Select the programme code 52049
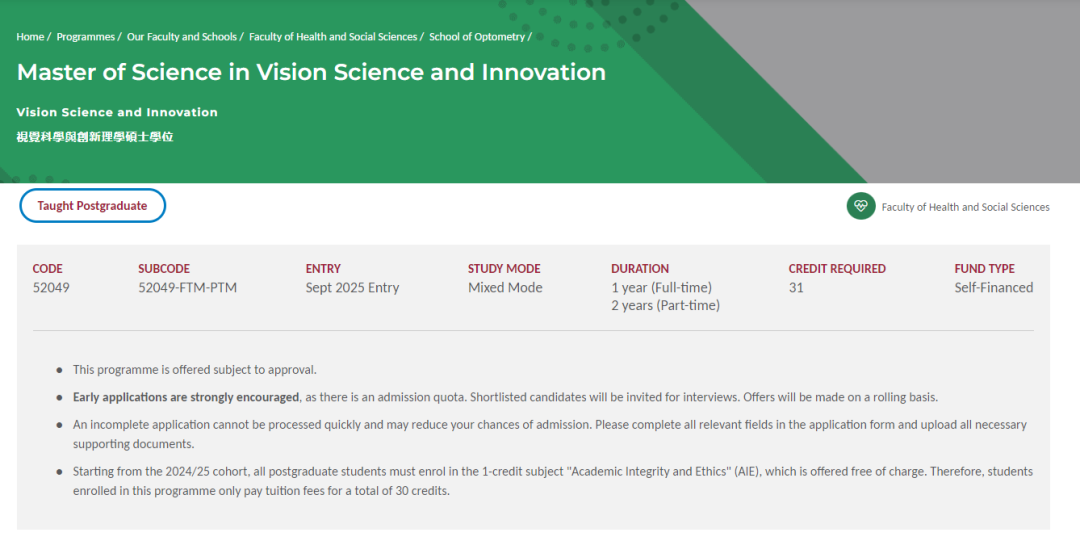Screen dimensions: 1080x541 click(x=51, y=287)
